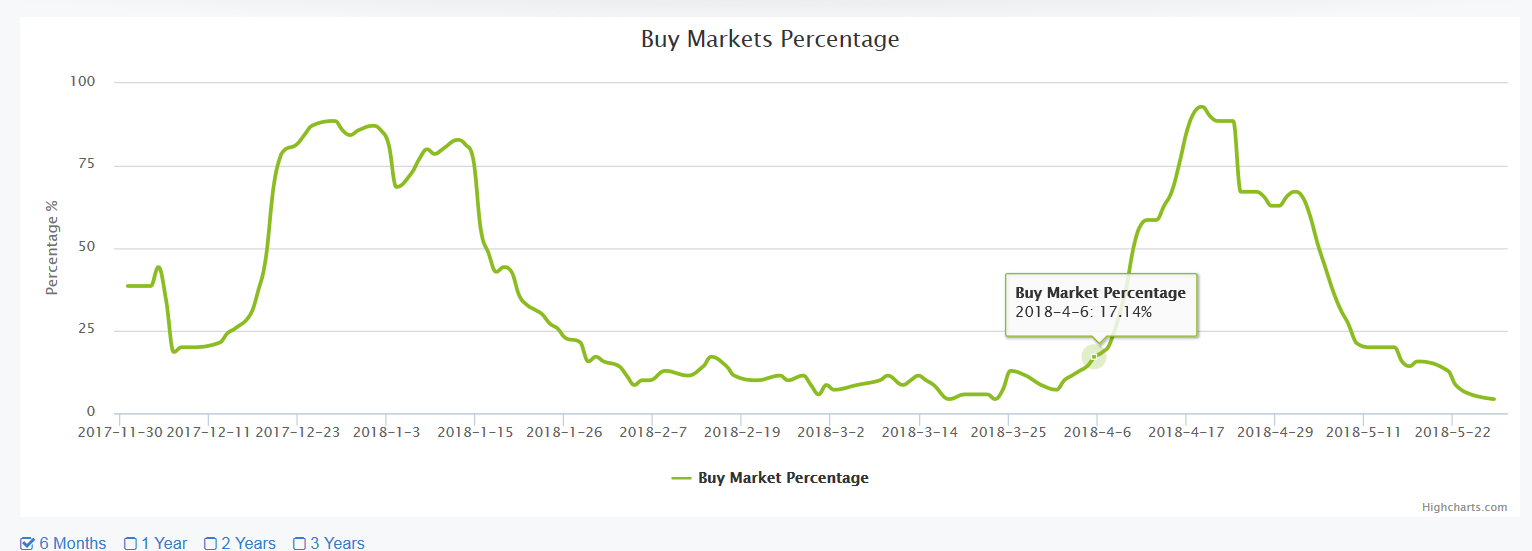The width and height of the screenshot is (1532, 551).
Task: Tick the 2 Years checkbox
Action: (x=211, y=544)
